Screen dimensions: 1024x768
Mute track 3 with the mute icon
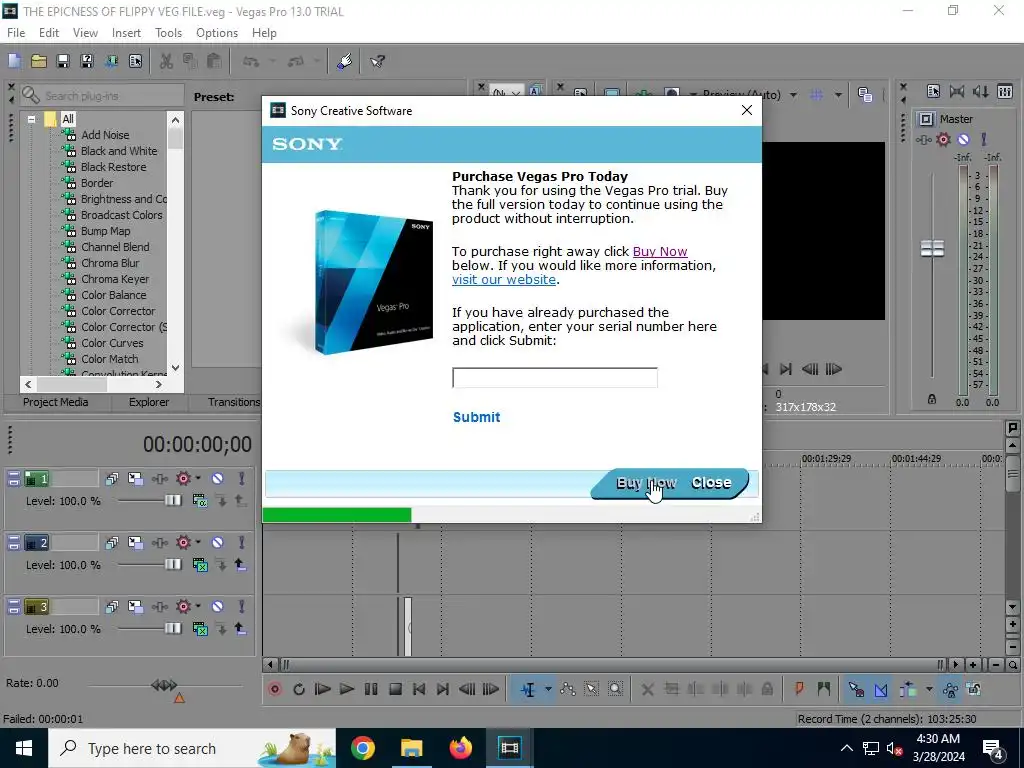point(217,607)
